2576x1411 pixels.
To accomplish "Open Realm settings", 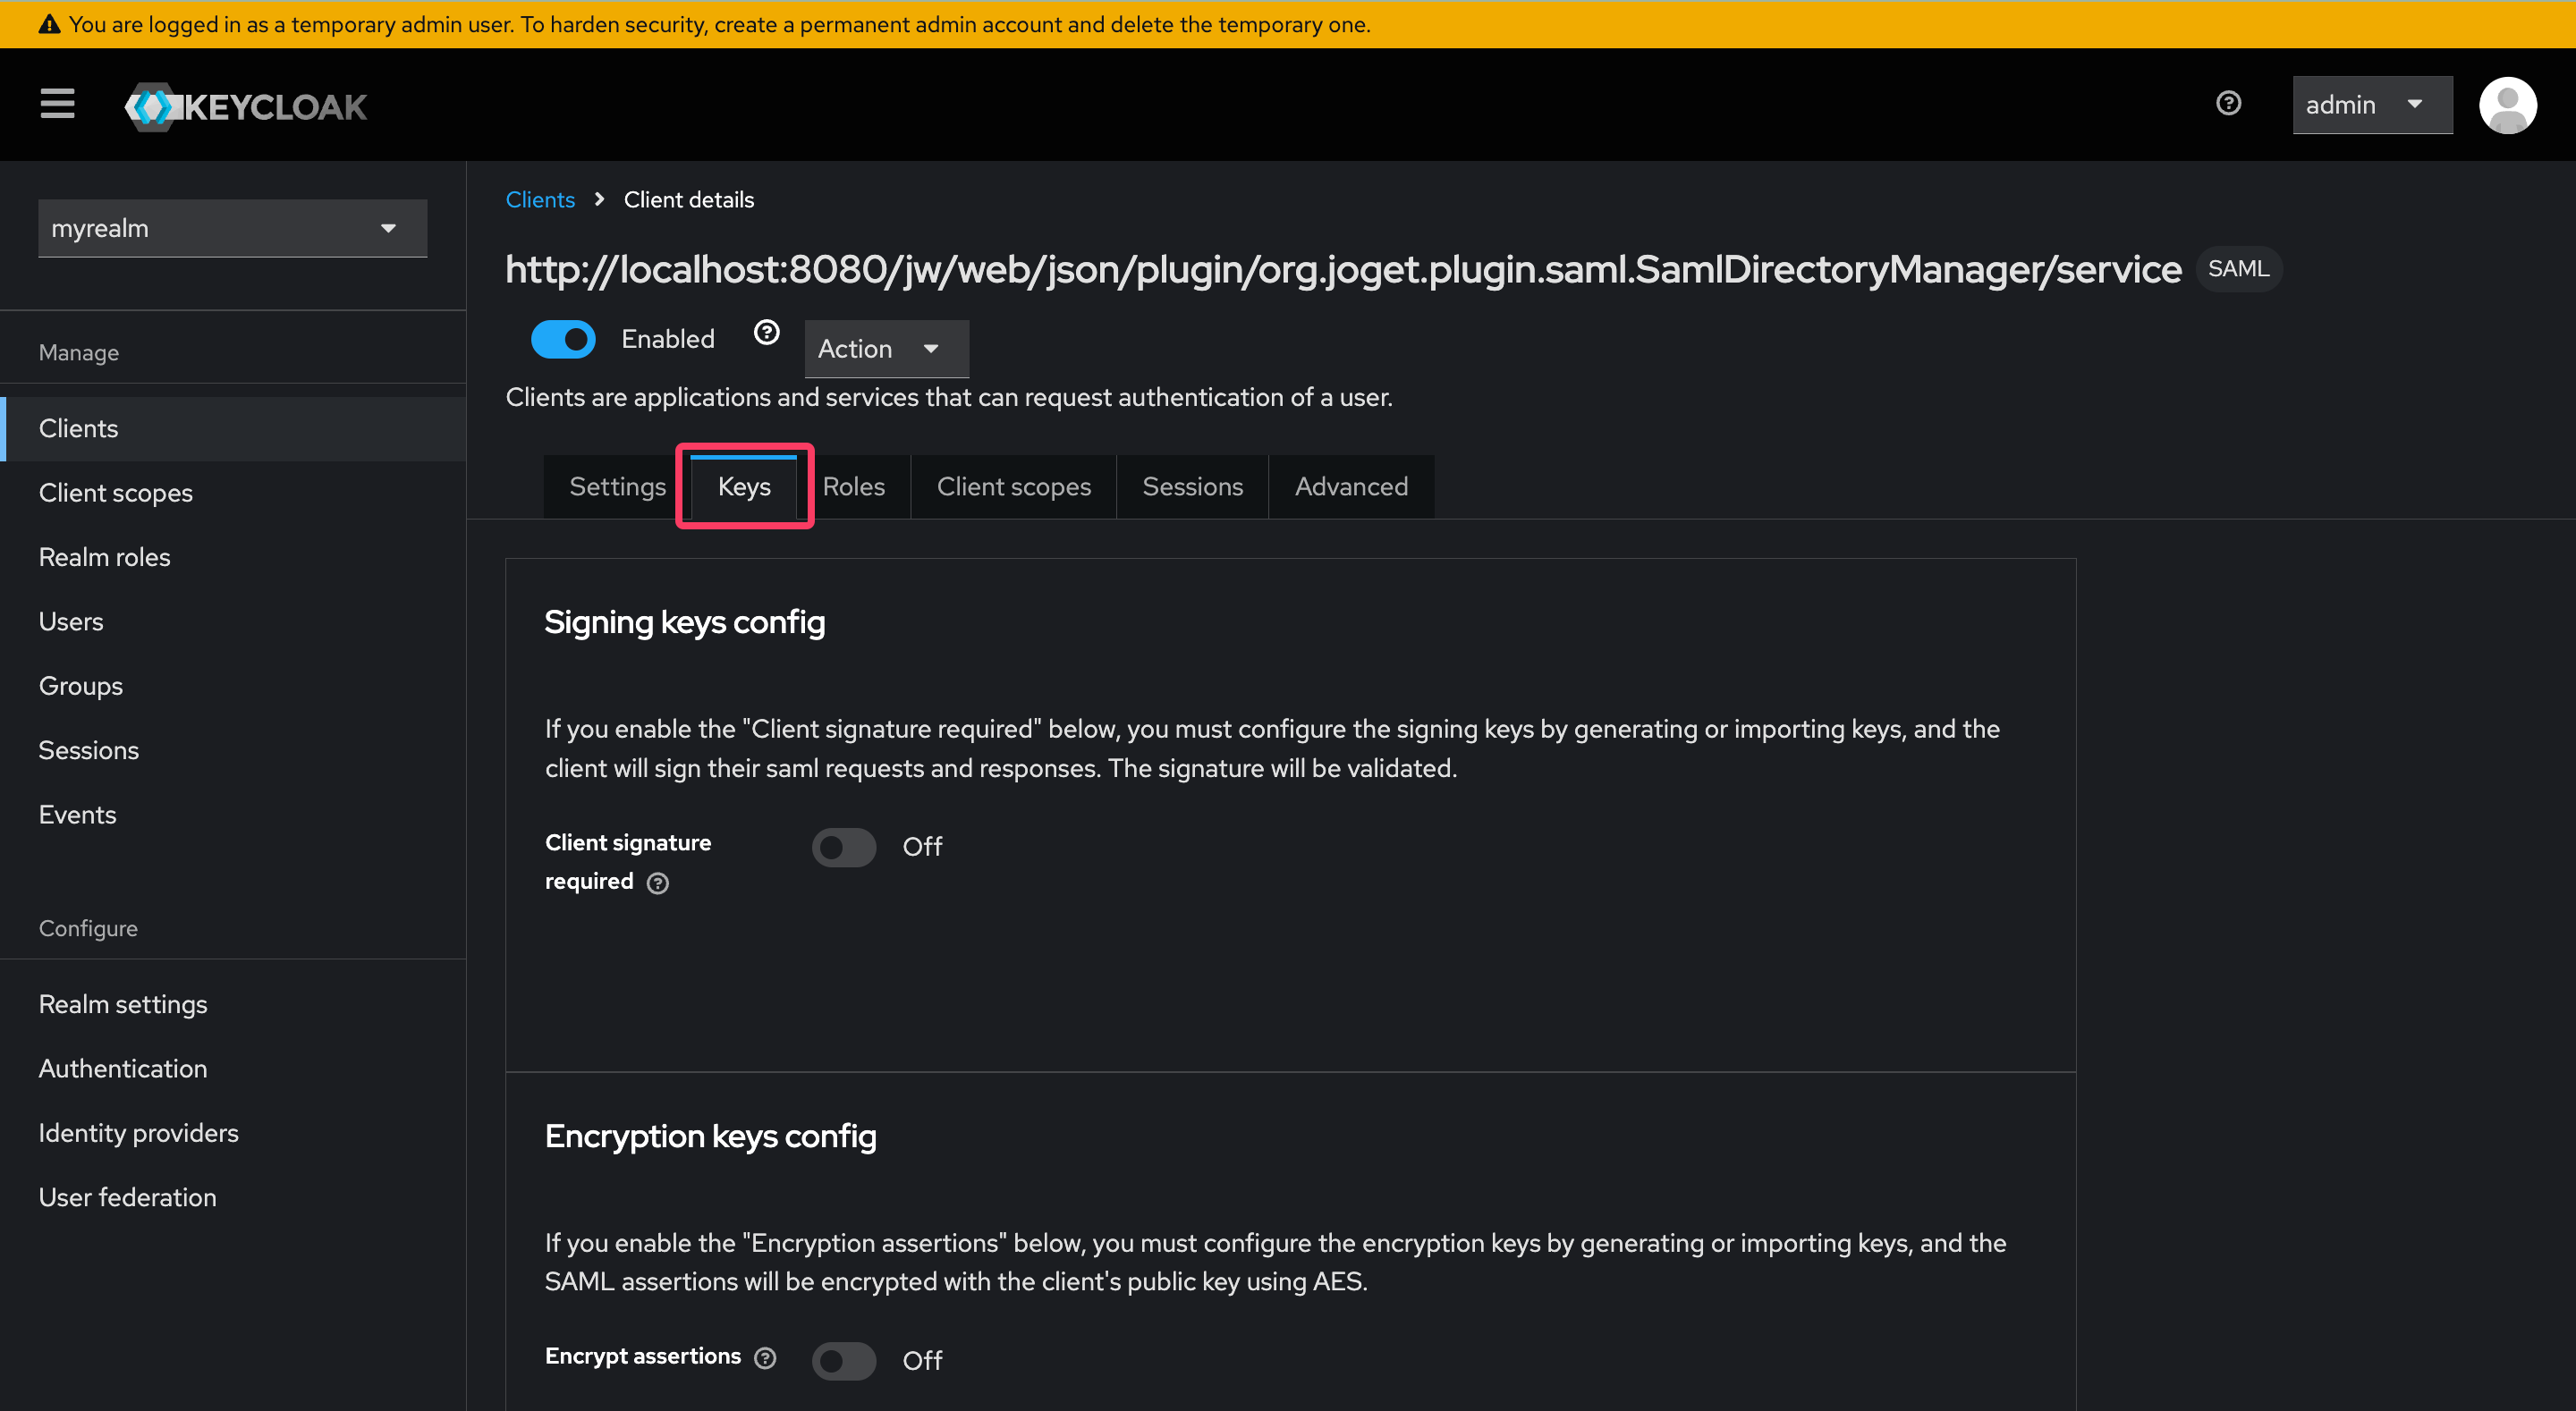I will point(233,1005).
